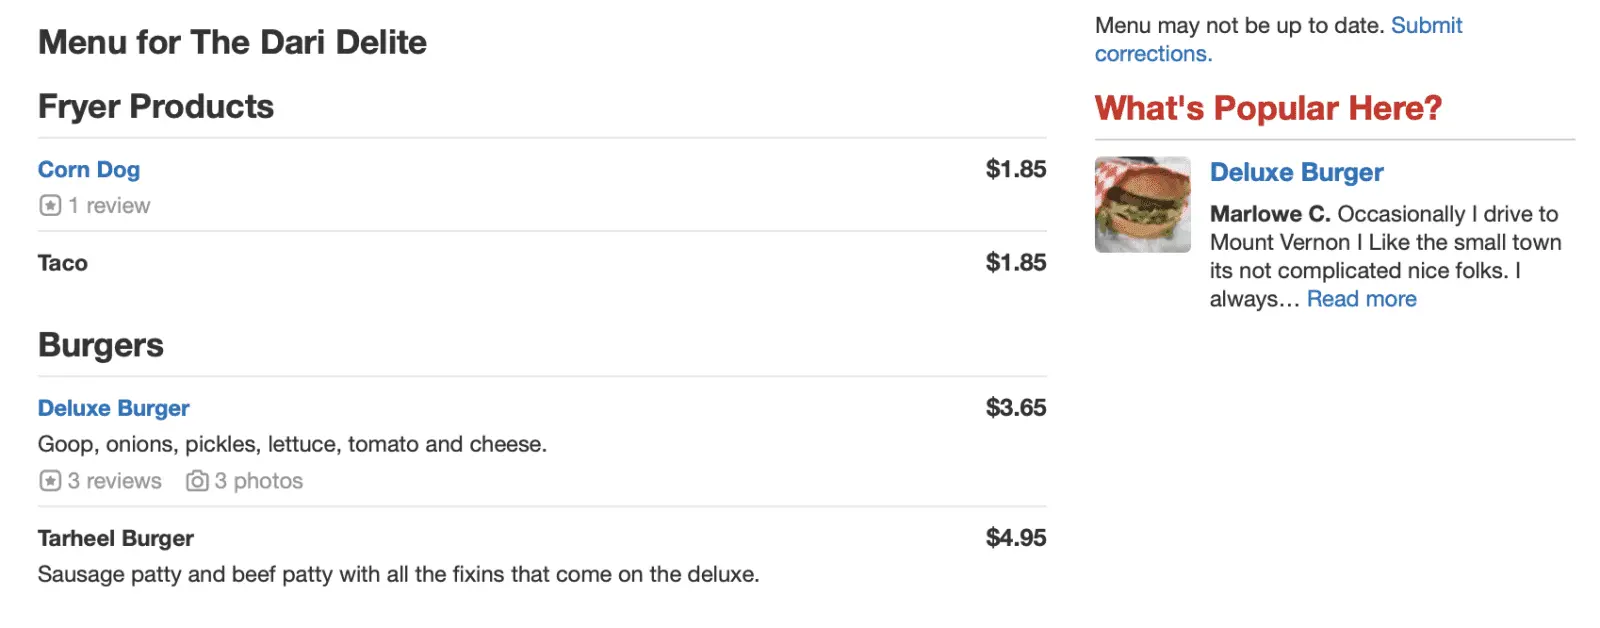
Task: Open Deluxe Burger link in What's Popular
Action: [1296, 173]
